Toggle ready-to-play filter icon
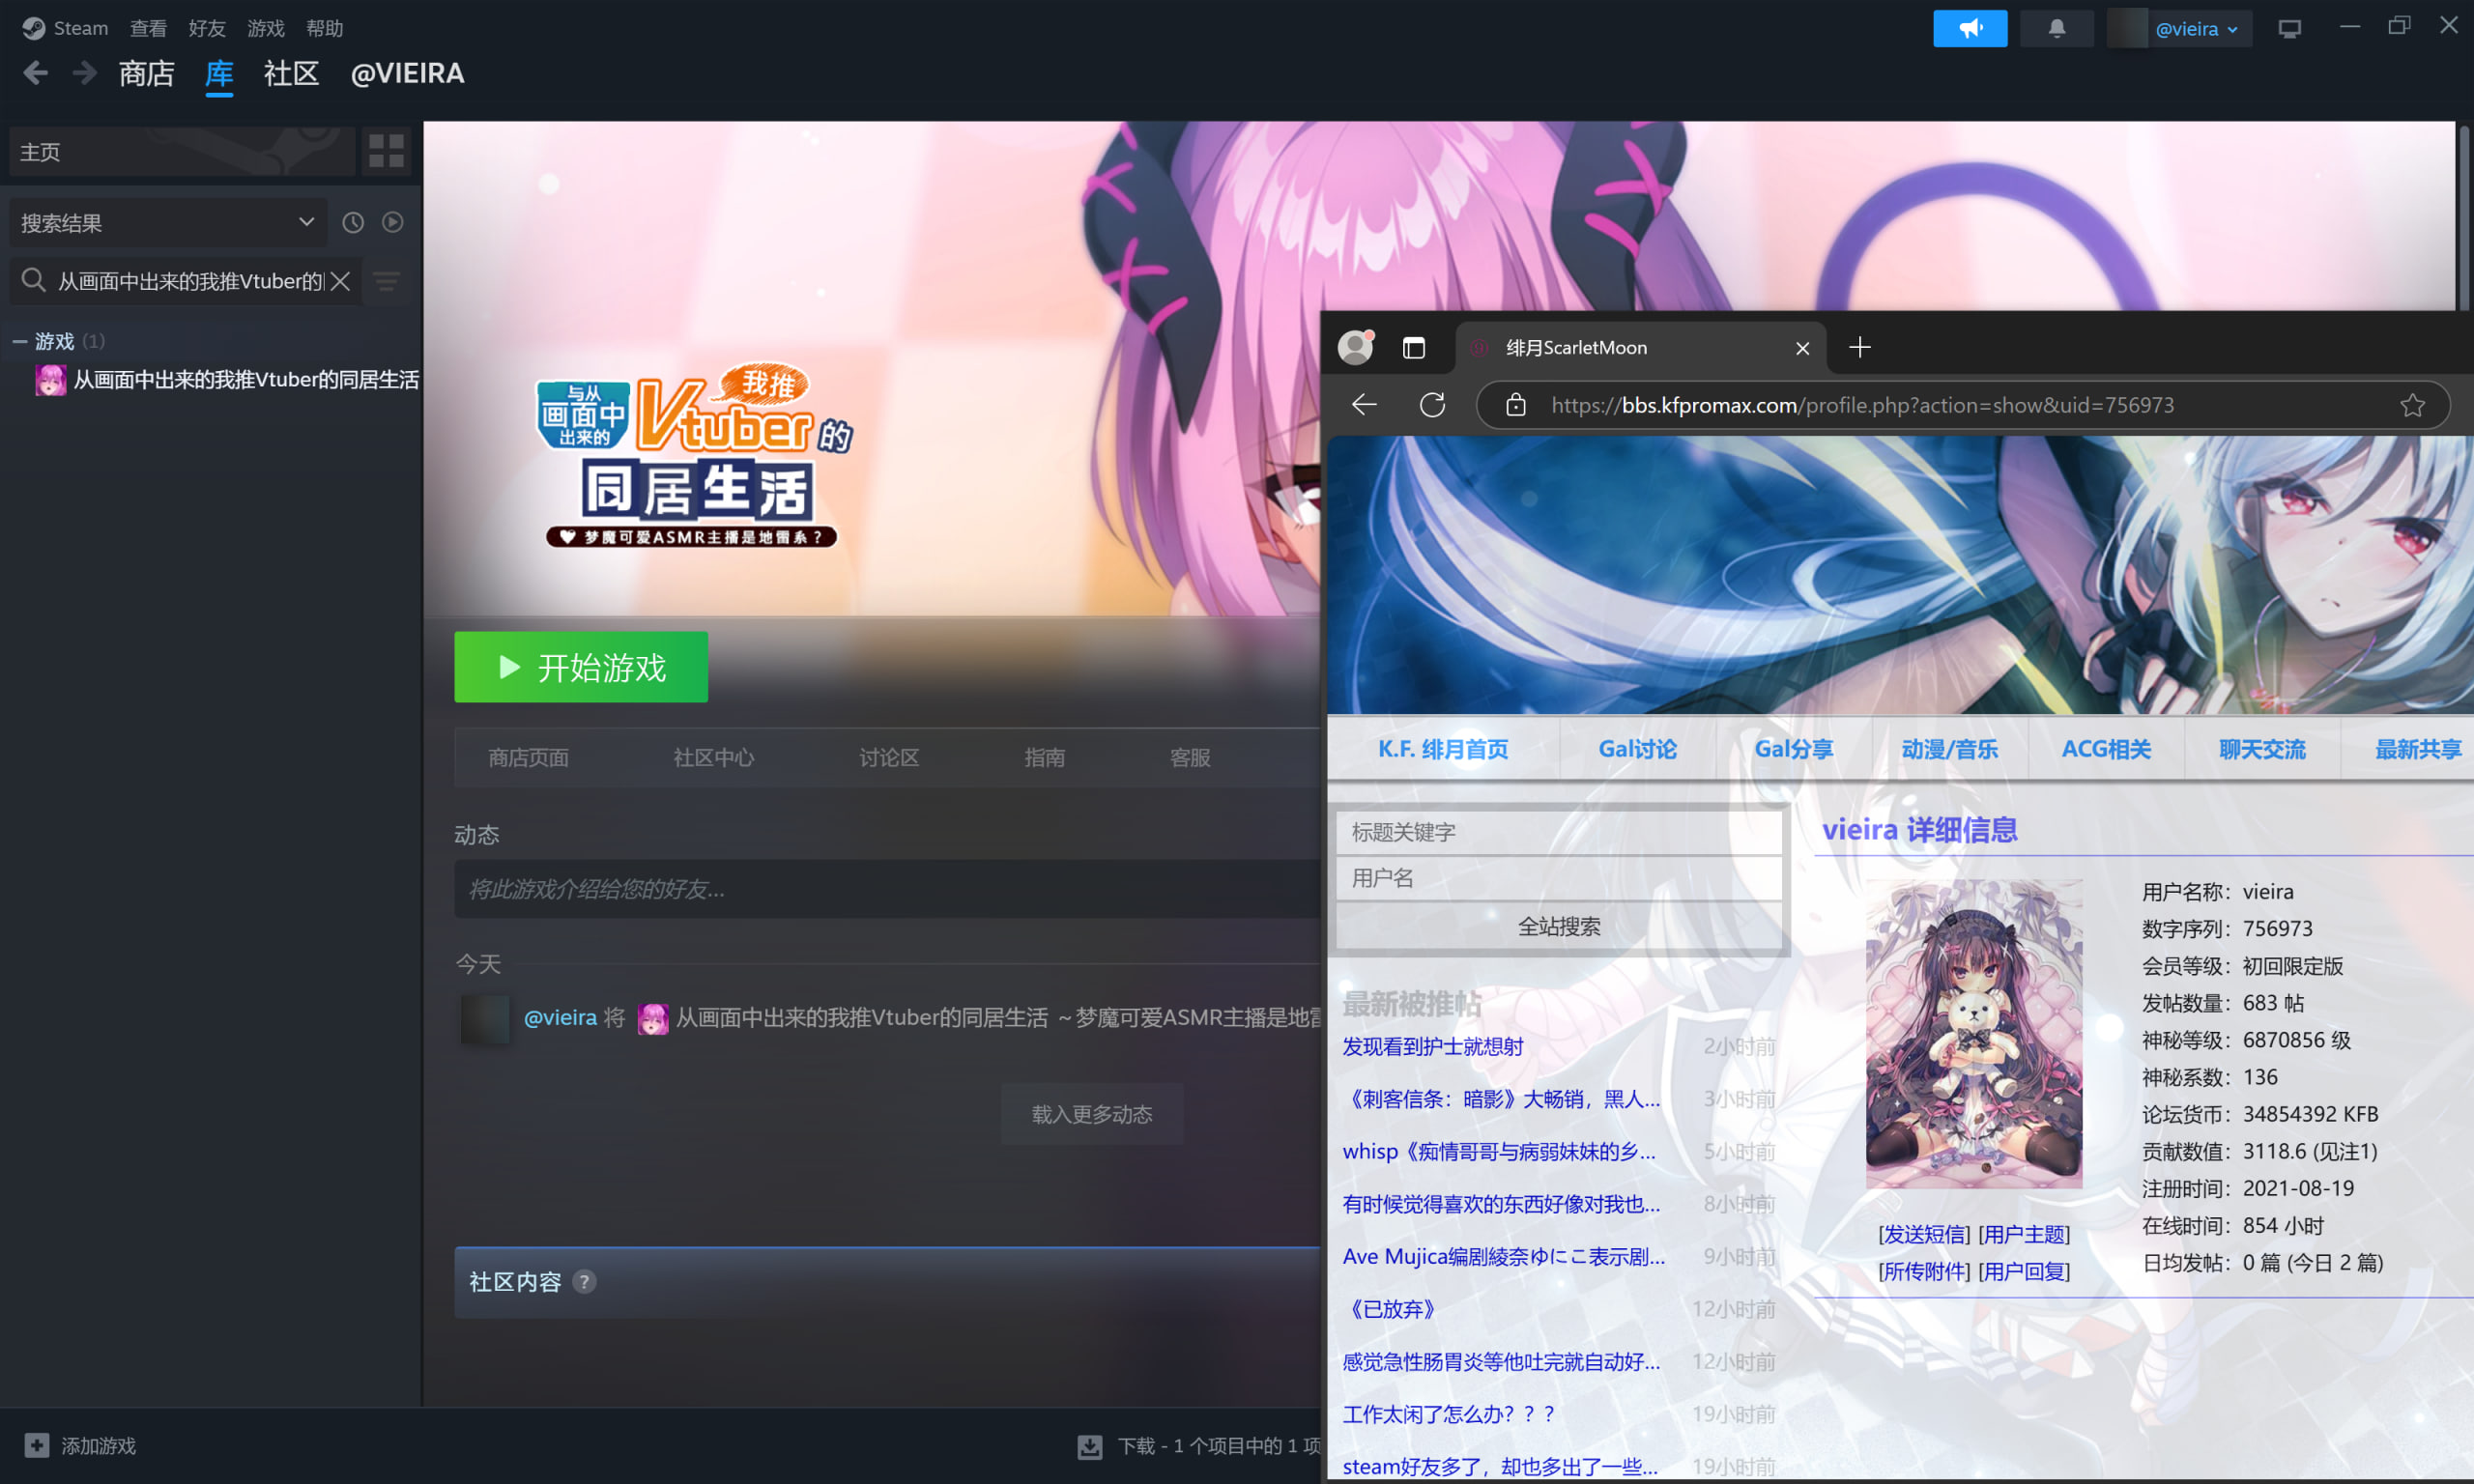The image size is (2474, 1484). (393, 222)
